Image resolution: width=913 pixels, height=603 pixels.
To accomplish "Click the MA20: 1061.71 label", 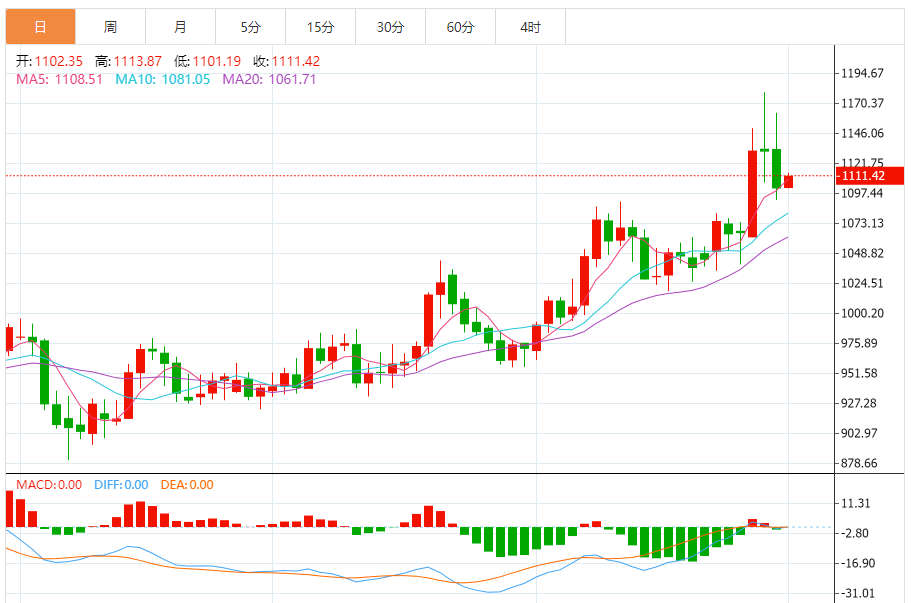I will (269, 79).
